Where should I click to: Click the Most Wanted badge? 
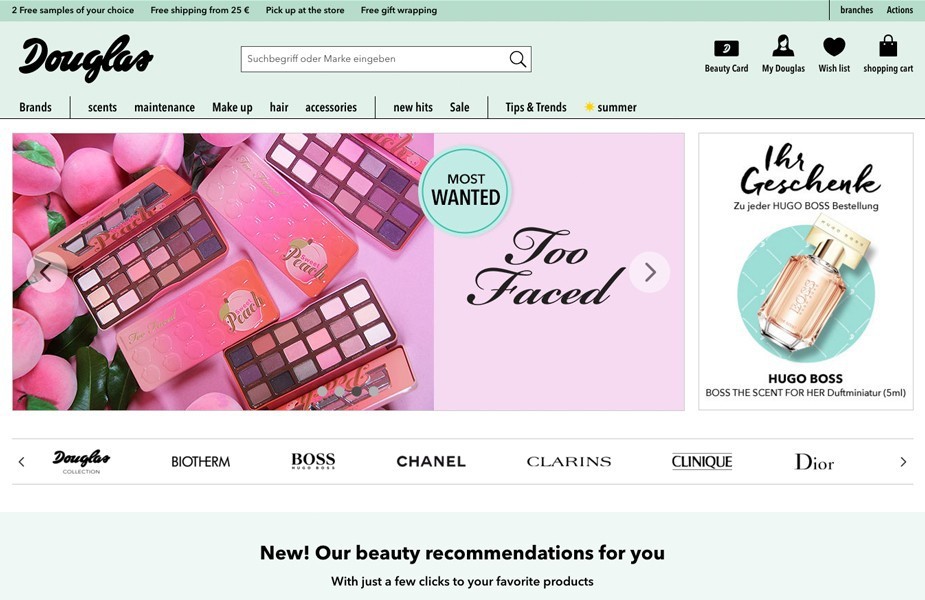465,191
